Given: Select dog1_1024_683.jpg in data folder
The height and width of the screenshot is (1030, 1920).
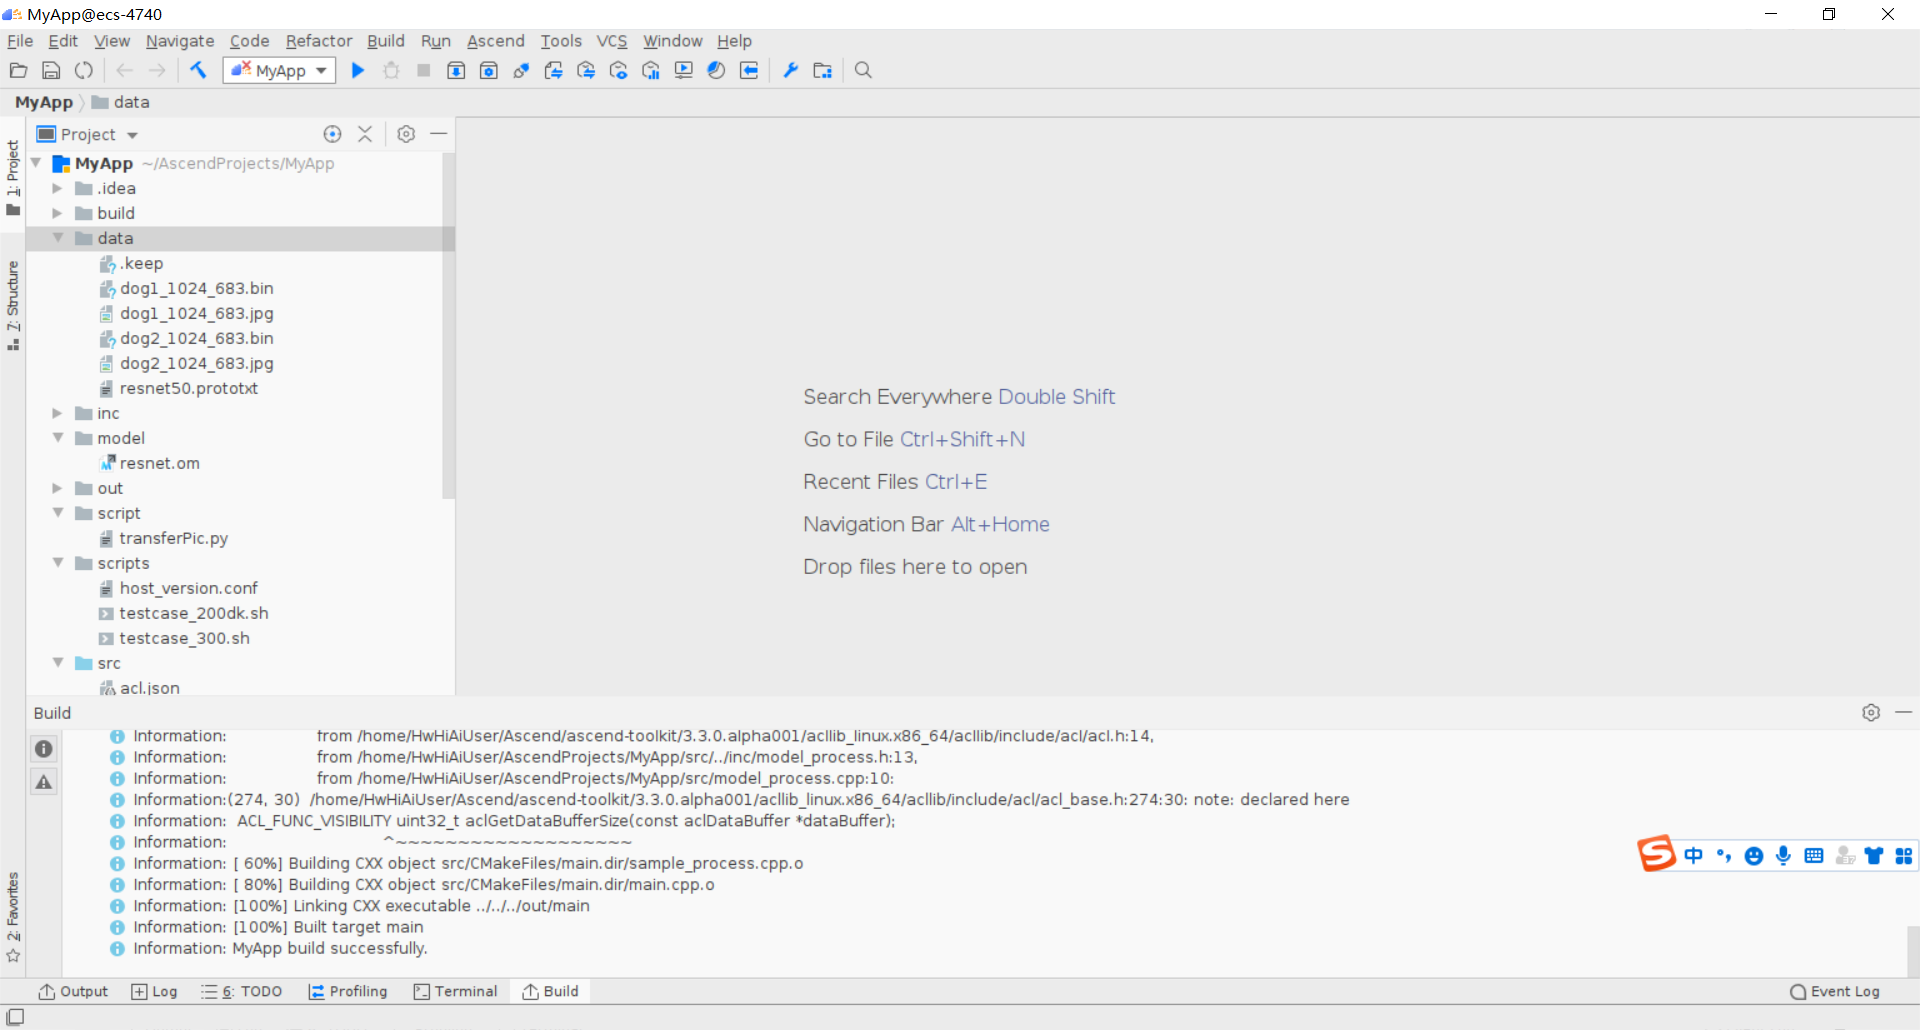Looking at the screenshot, I should tap(196, 313).
